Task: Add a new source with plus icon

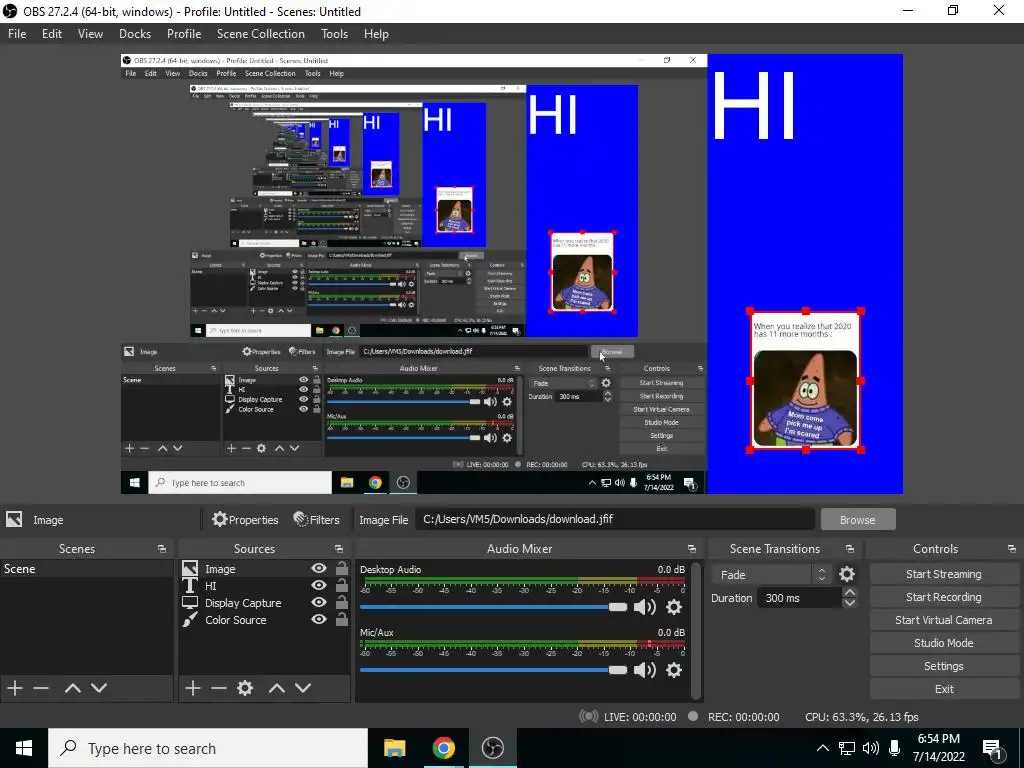Action: click(x=193, y=688)
